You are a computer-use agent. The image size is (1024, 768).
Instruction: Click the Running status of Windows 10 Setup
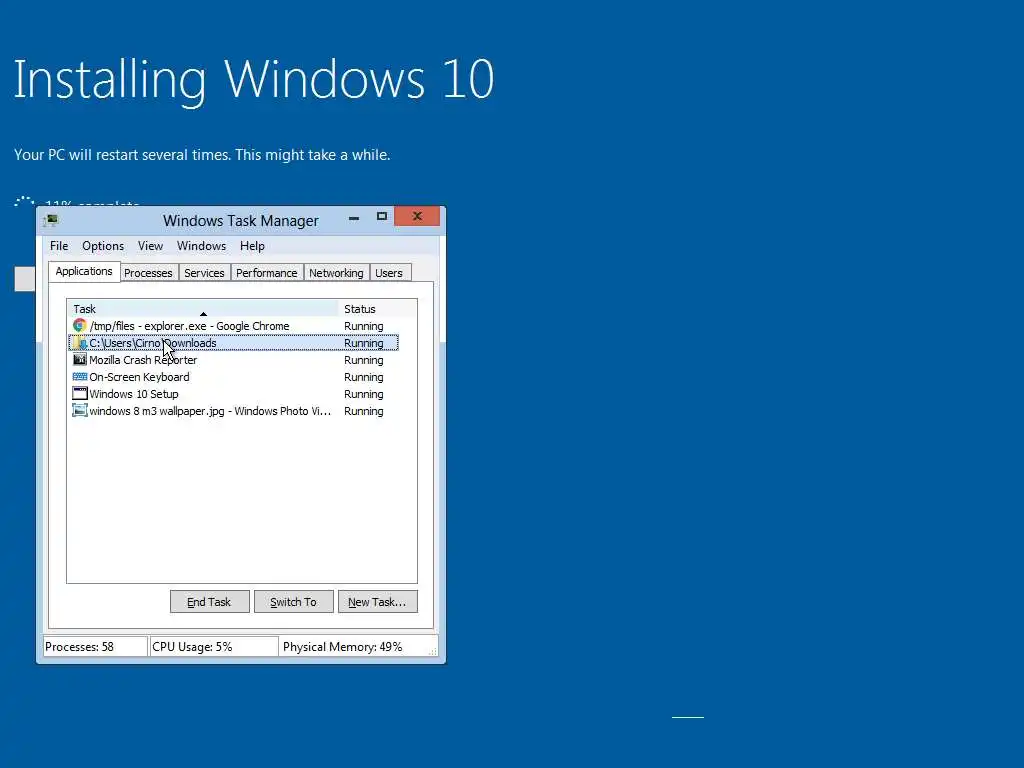tap(364, 394)
